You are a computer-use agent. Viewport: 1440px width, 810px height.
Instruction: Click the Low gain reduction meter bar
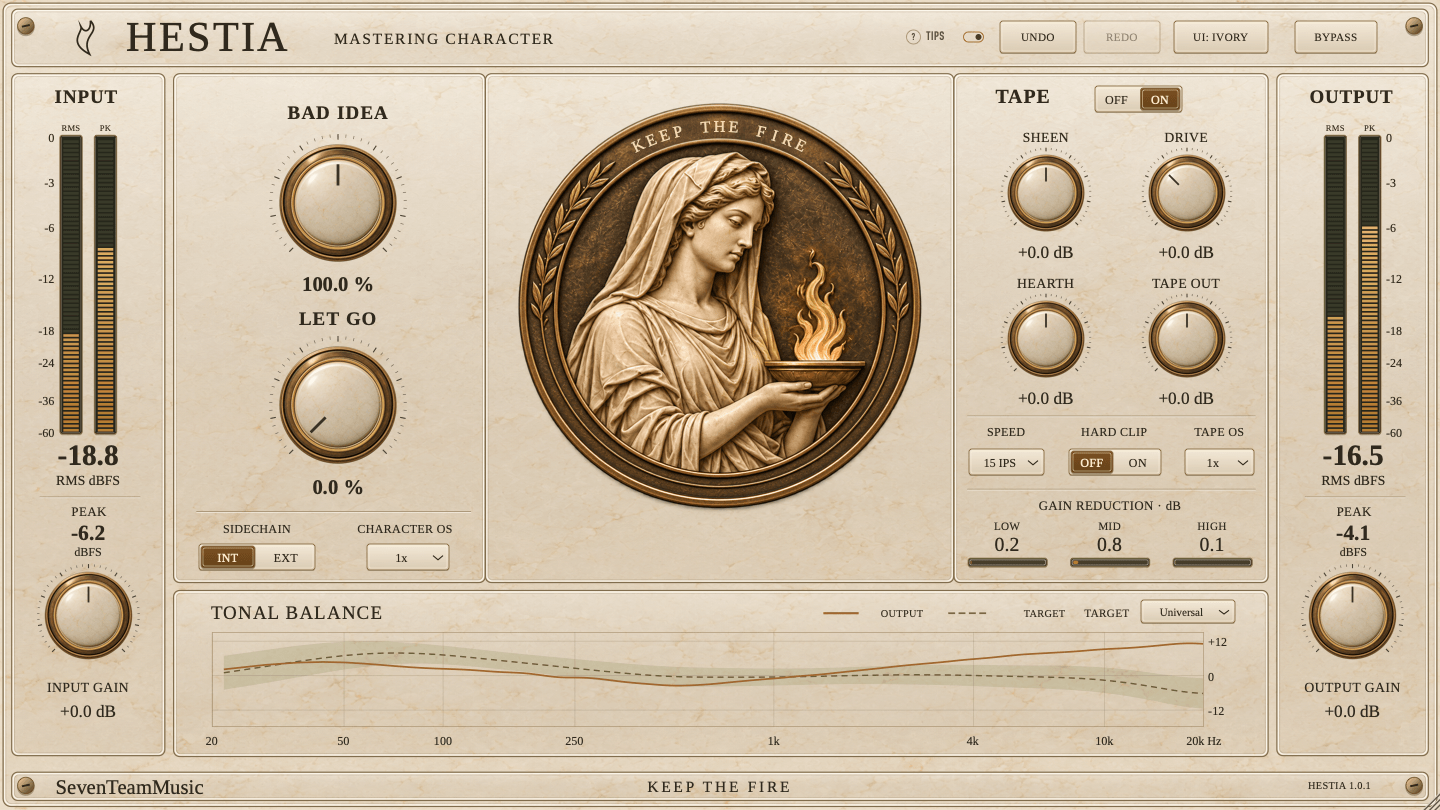click(1008, 563)
